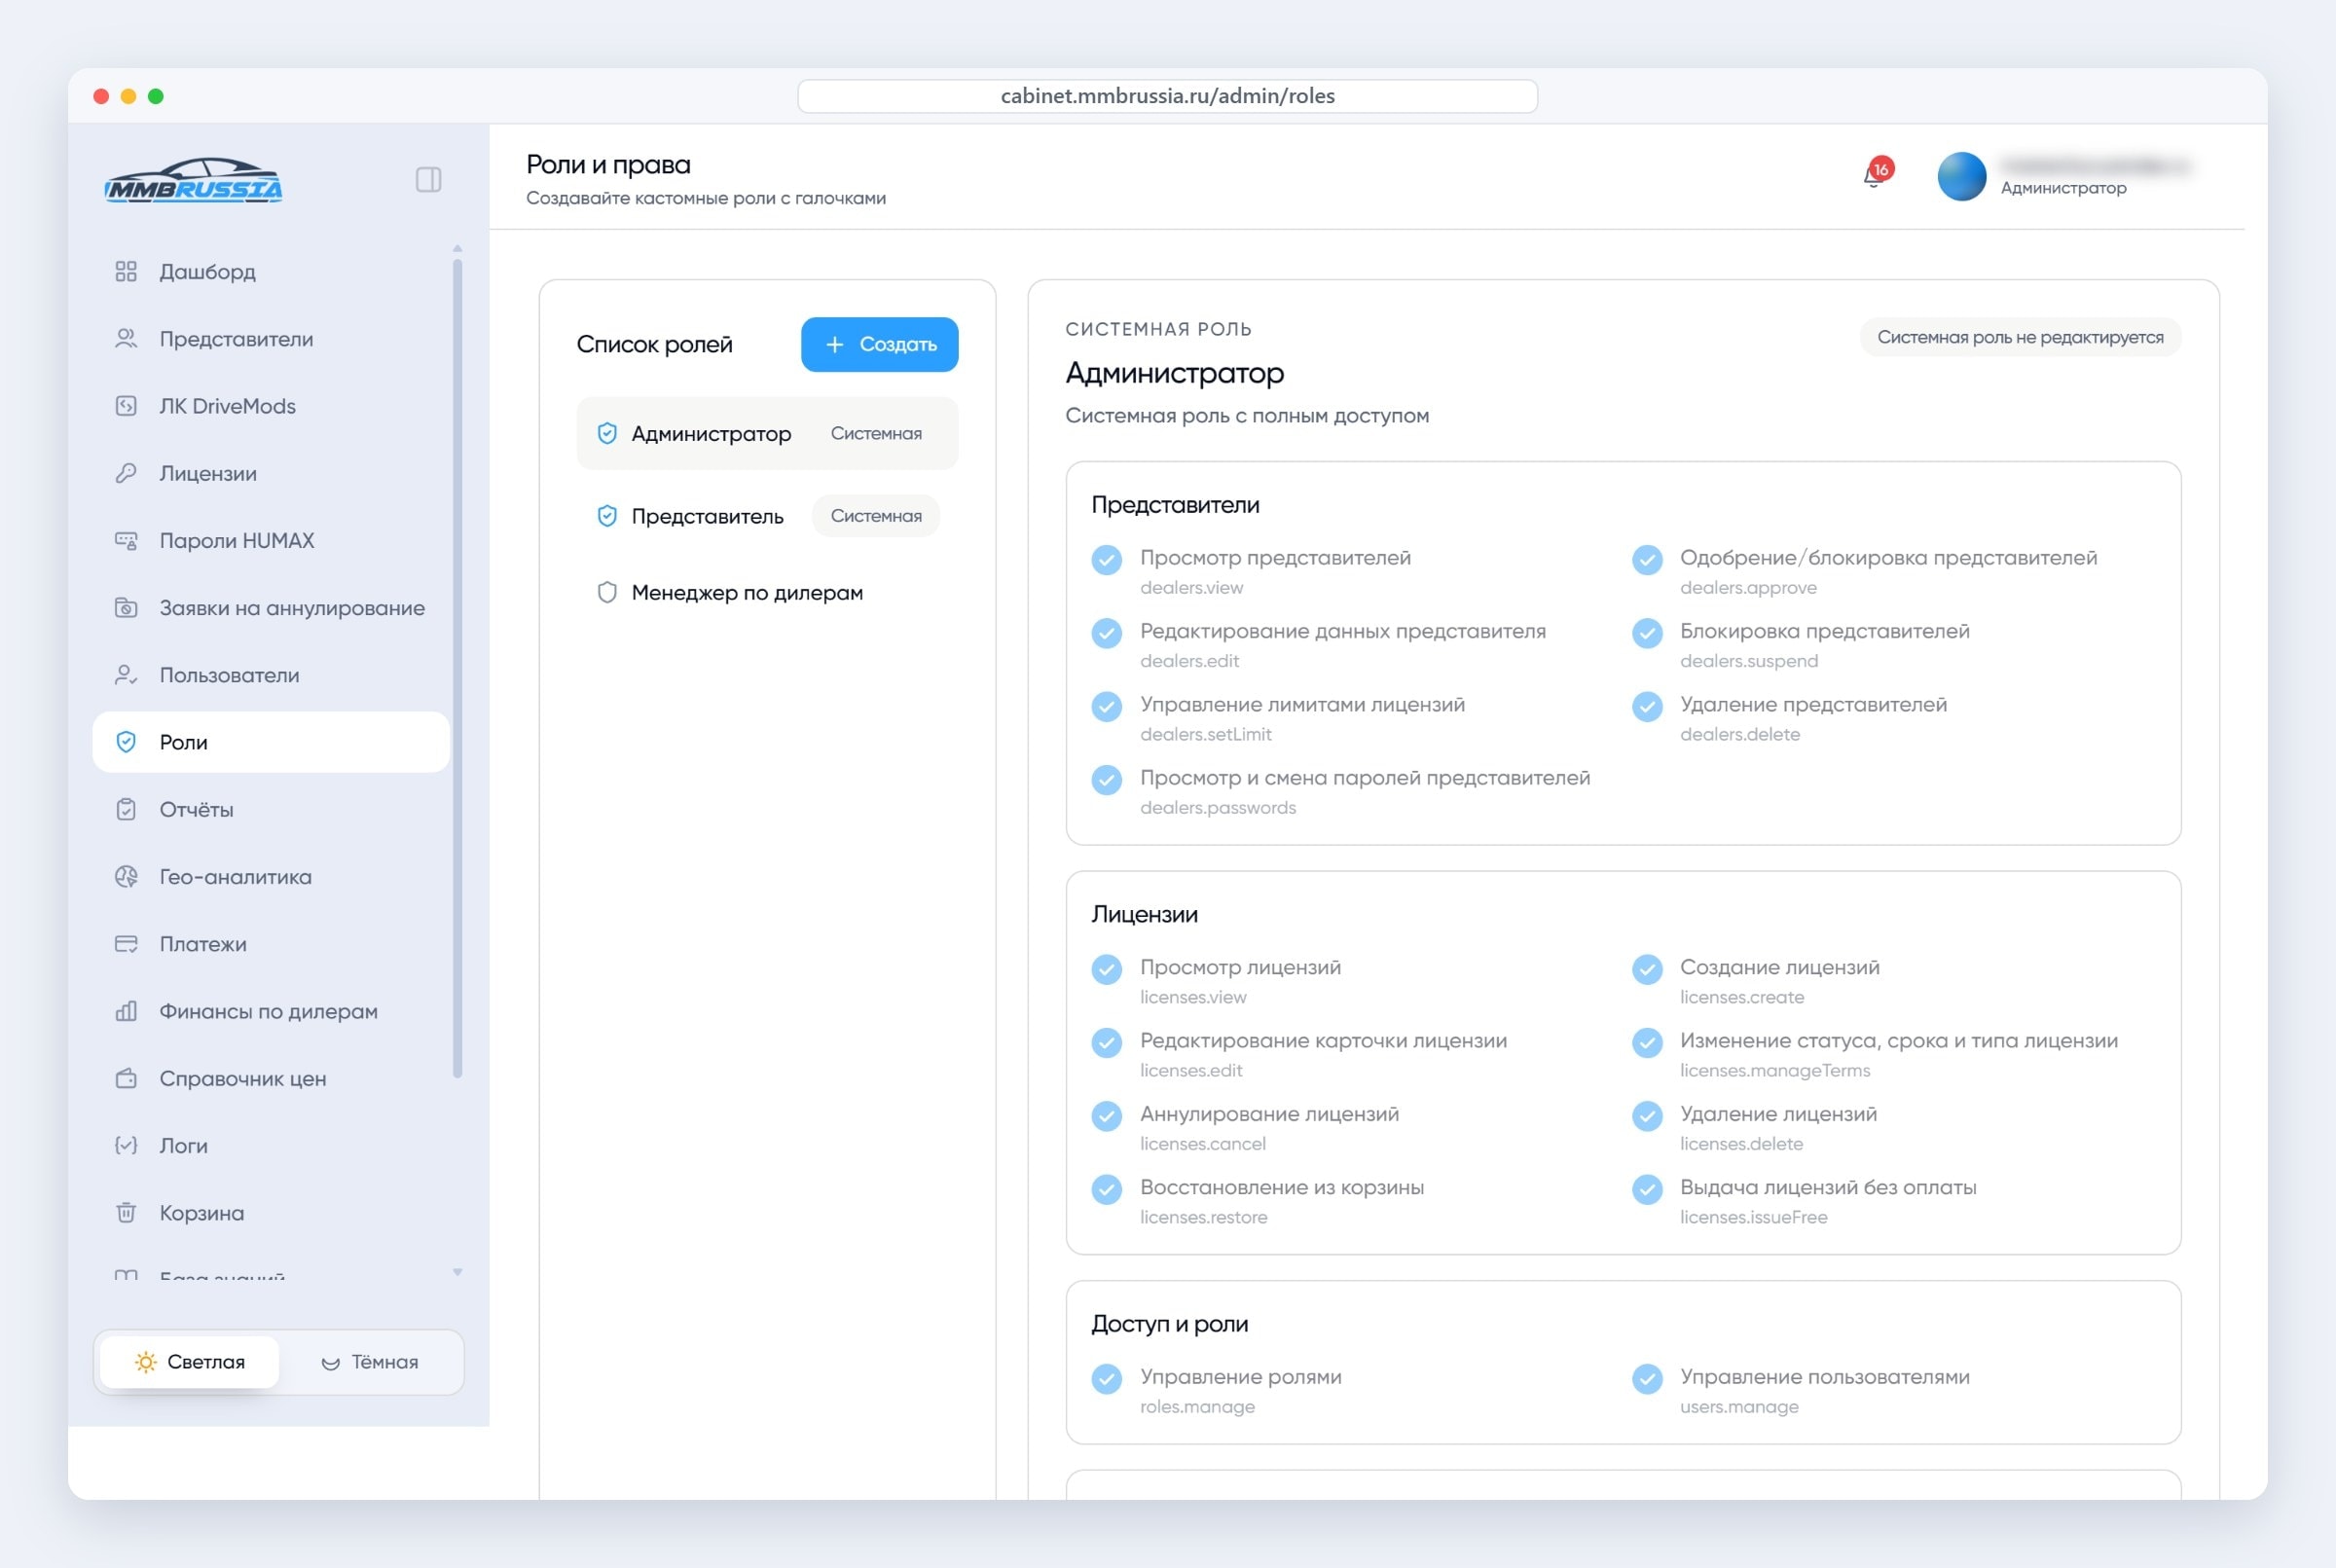Select the Светлая theme option

pyautogui.click(x=190, y=1362)
